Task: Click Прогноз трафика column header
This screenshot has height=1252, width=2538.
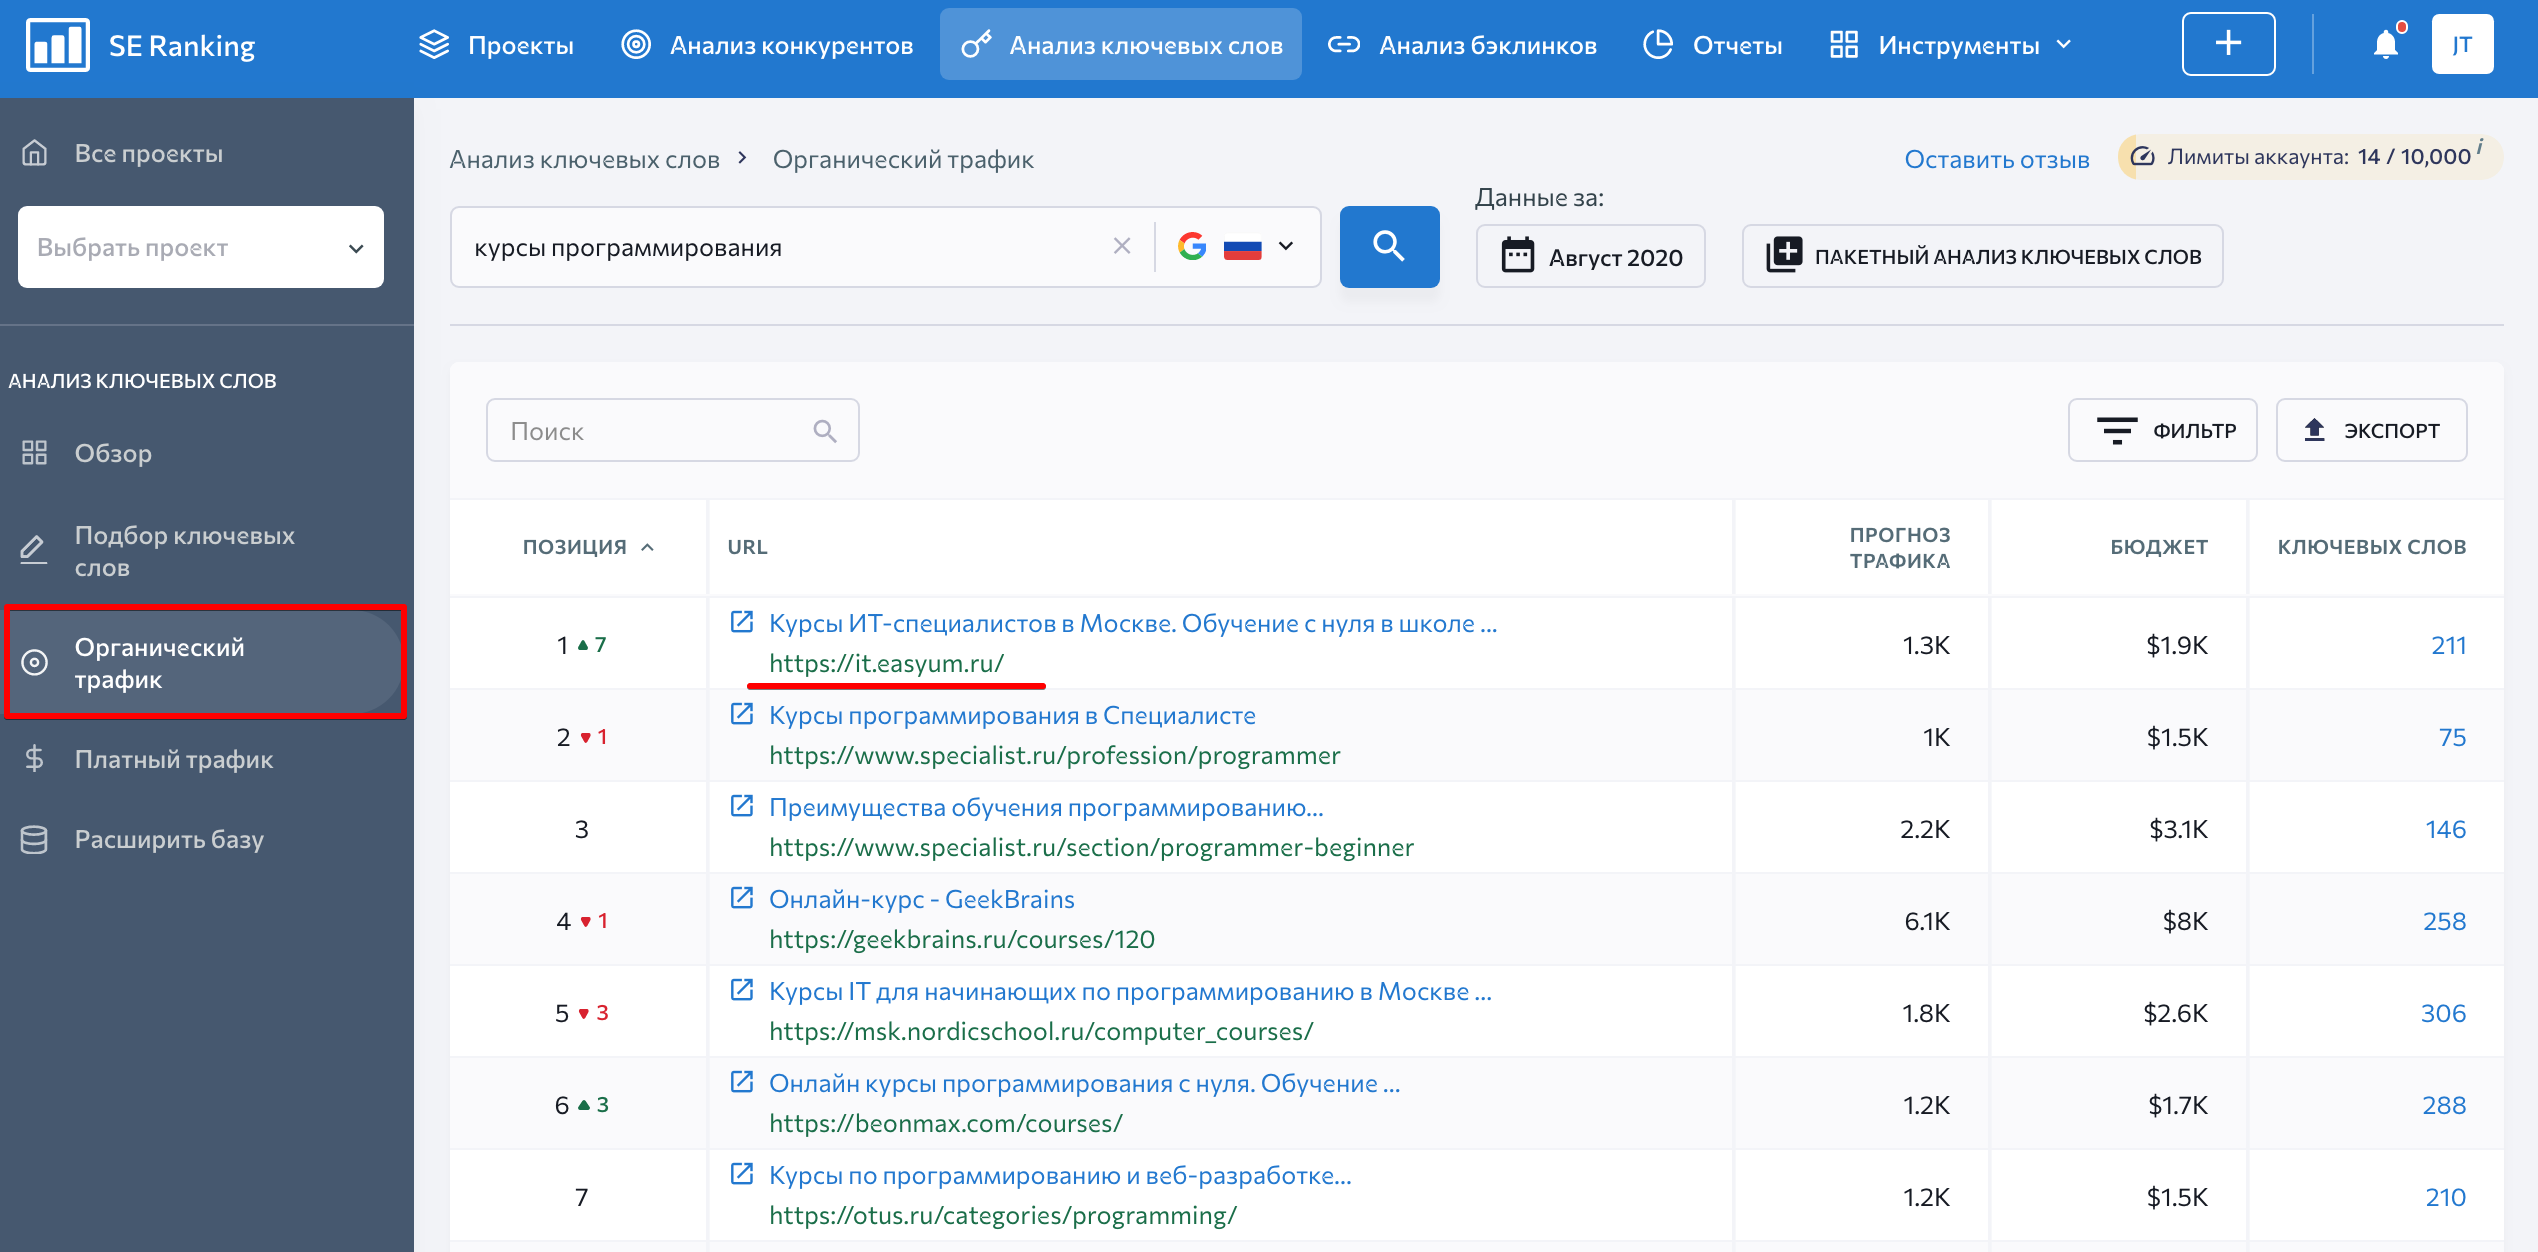Action: pos(1899,547)
